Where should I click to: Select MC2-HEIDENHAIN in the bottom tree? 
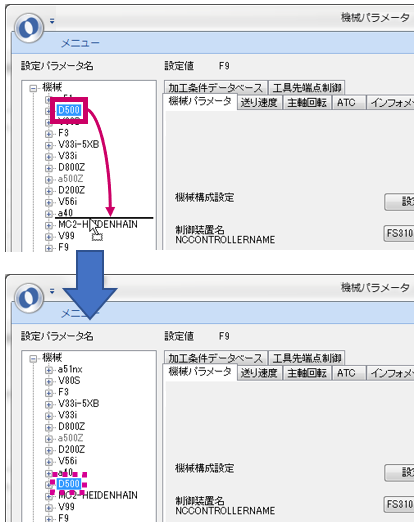point(98,495)
